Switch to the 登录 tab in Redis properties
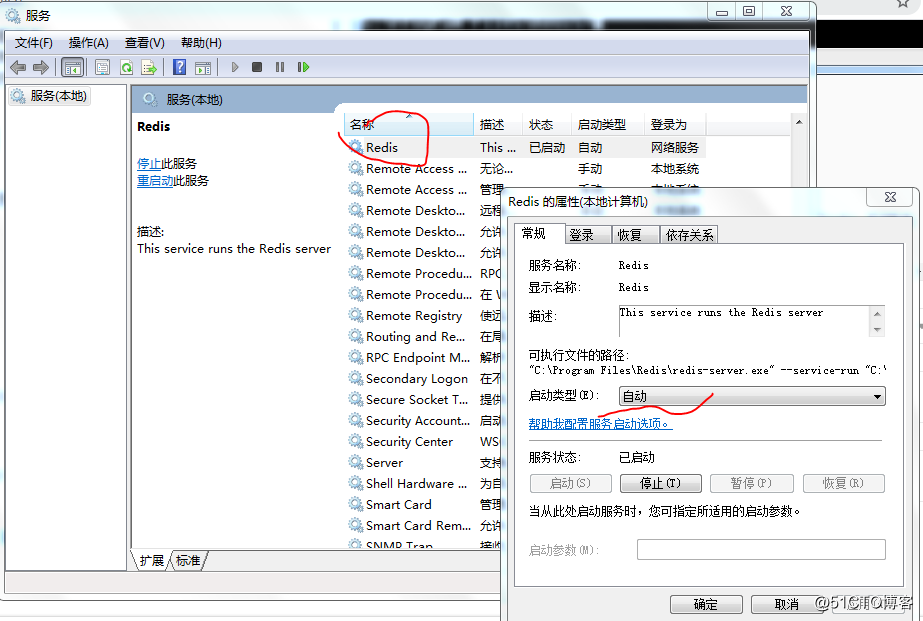This screenshot has width=923, height=621. [x=588, y=235]
